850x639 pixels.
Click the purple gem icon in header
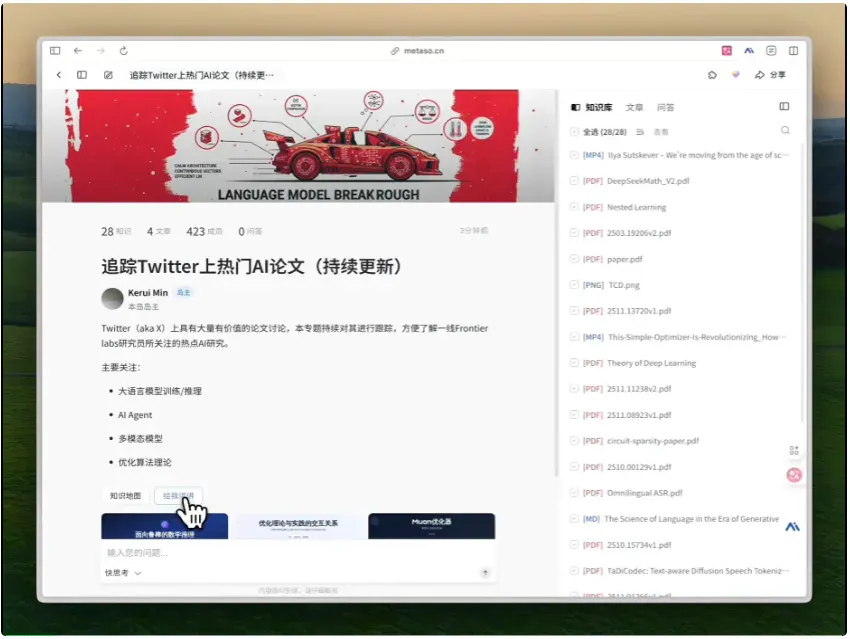(x=736, y=74)
